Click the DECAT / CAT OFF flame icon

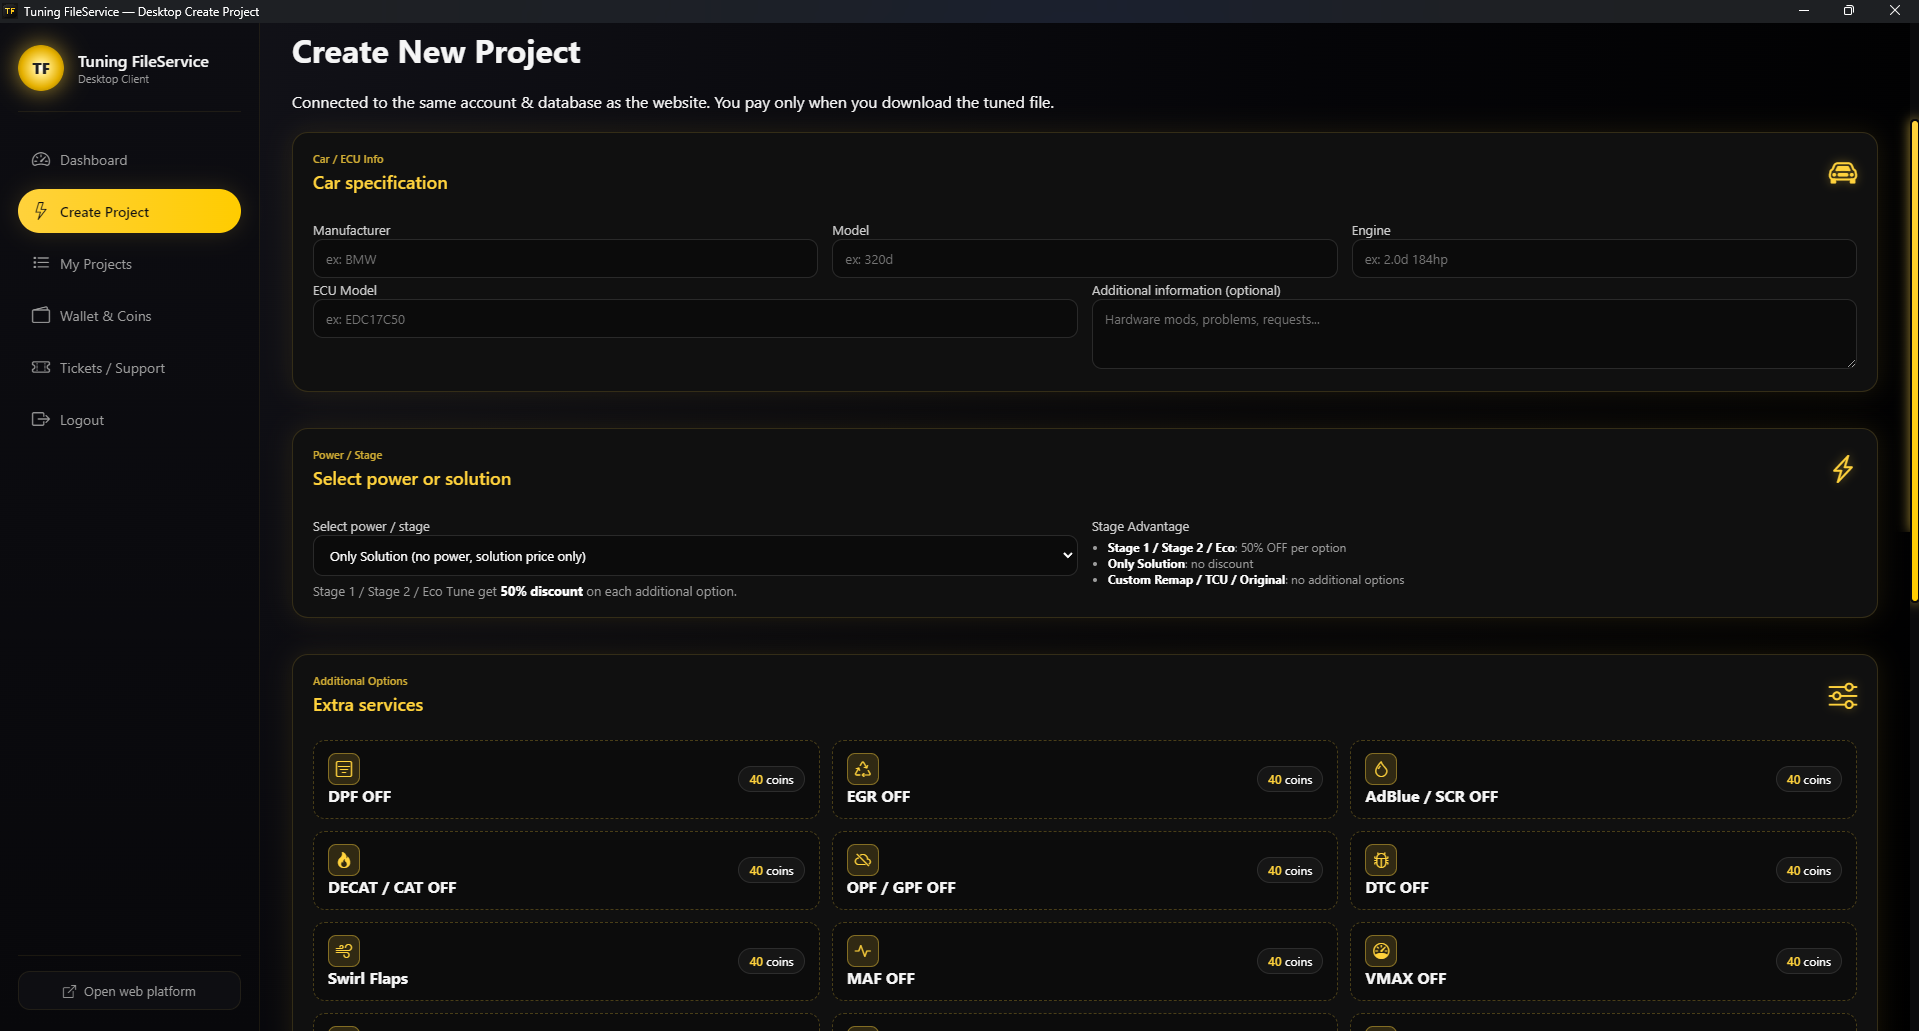click(x=344, y=860)
